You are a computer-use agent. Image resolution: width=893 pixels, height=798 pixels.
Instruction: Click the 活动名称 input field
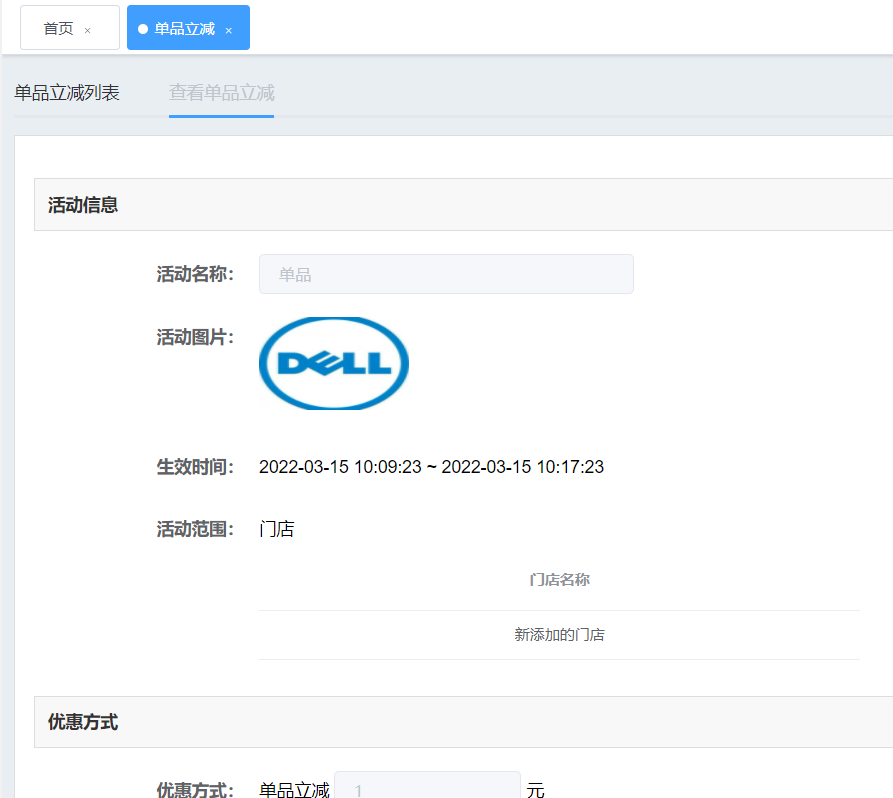[x=446, y=274]
